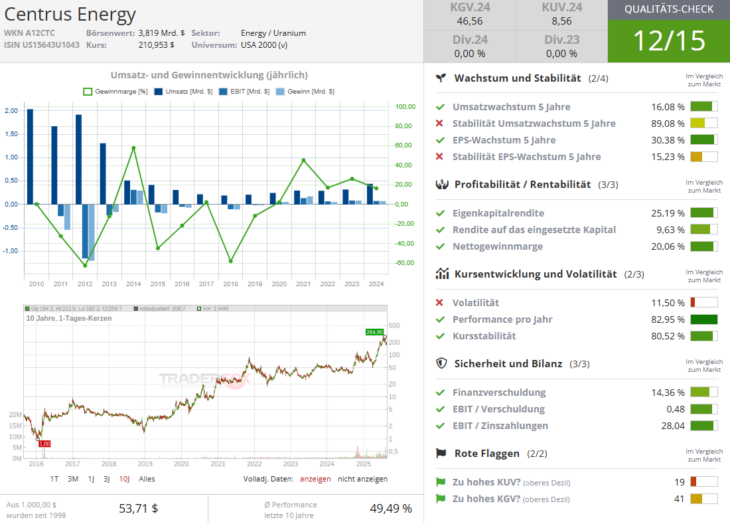
Task: Click green checkmark next to Kursstabilität
Action: click(x=440, y=336)
